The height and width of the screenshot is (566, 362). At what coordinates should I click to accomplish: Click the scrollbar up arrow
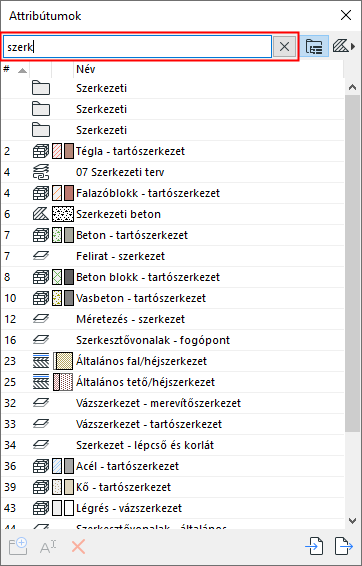(x=353, y=87)
